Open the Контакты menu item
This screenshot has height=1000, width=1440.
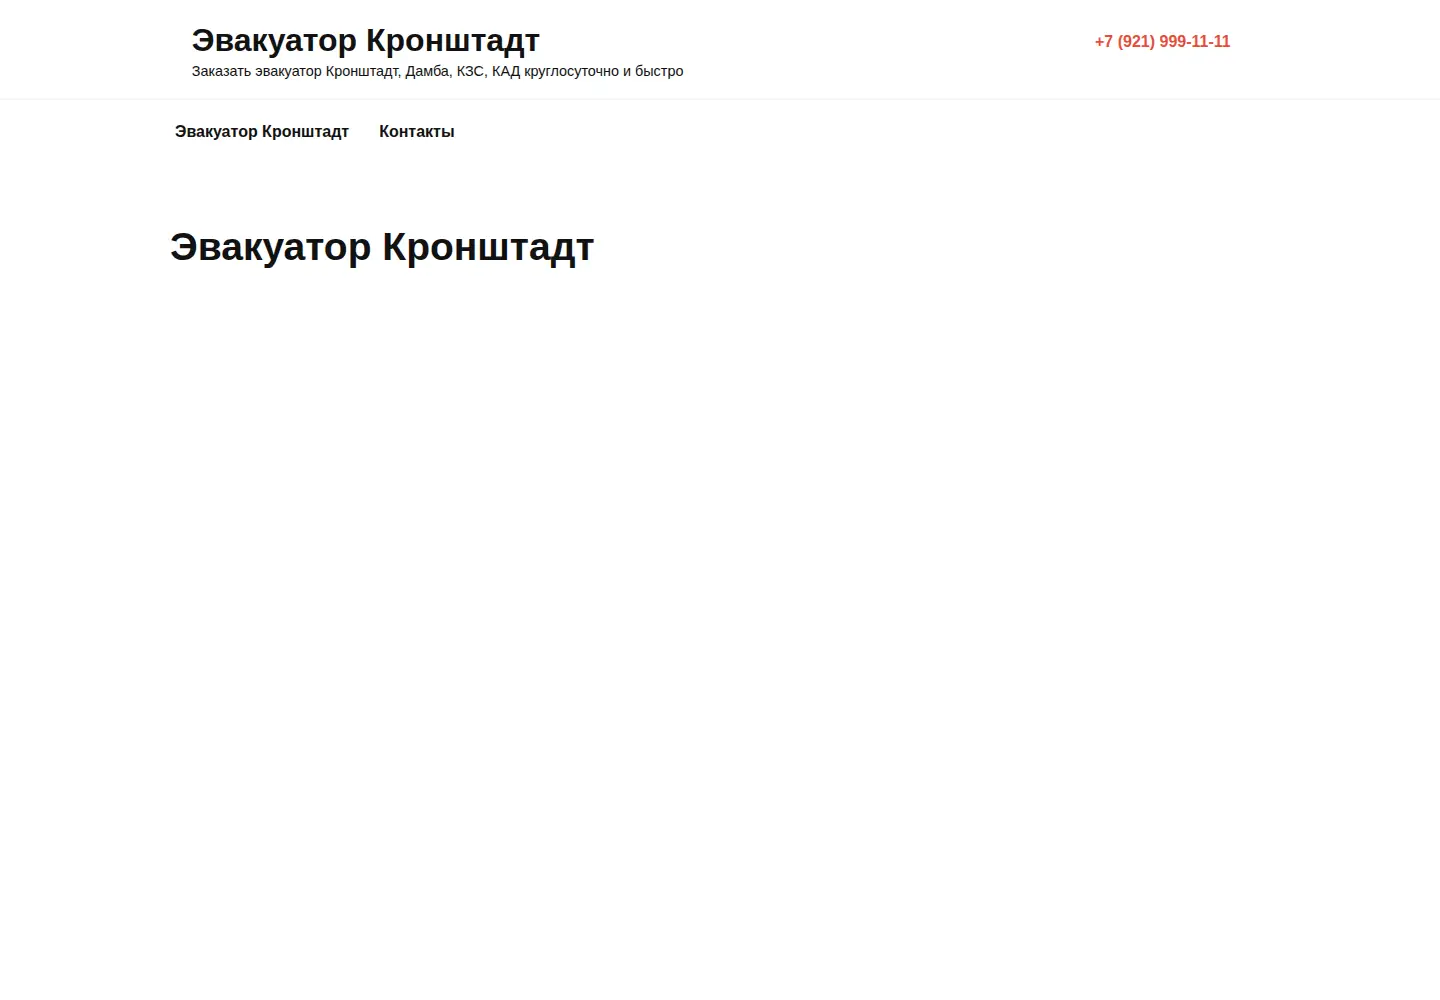click(x=417, y=132)
